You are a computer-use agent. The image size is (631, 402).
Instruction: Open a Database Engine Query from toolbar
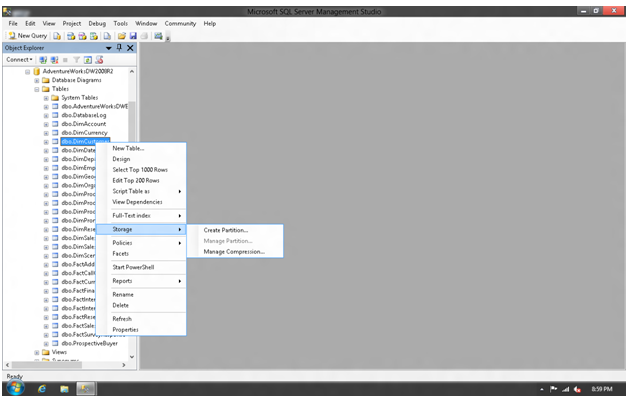[x=57, y=36]
